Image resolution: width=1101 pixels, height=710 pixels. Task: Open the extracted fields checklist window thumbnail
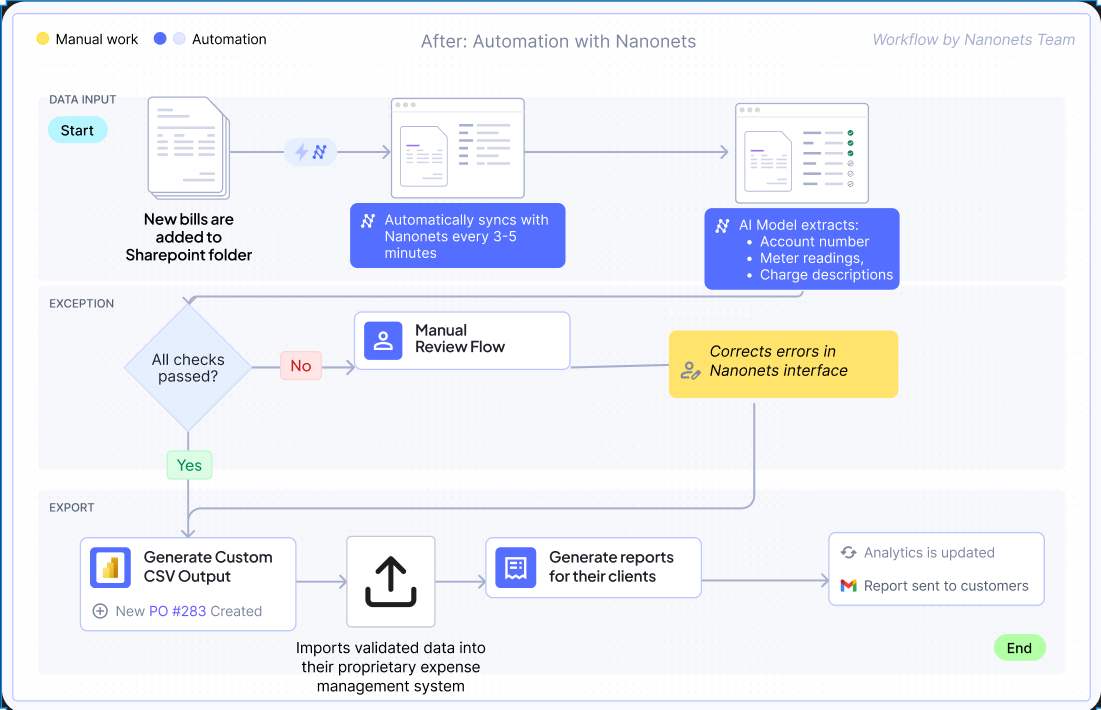pyautogui.click(x=802, y=153)
